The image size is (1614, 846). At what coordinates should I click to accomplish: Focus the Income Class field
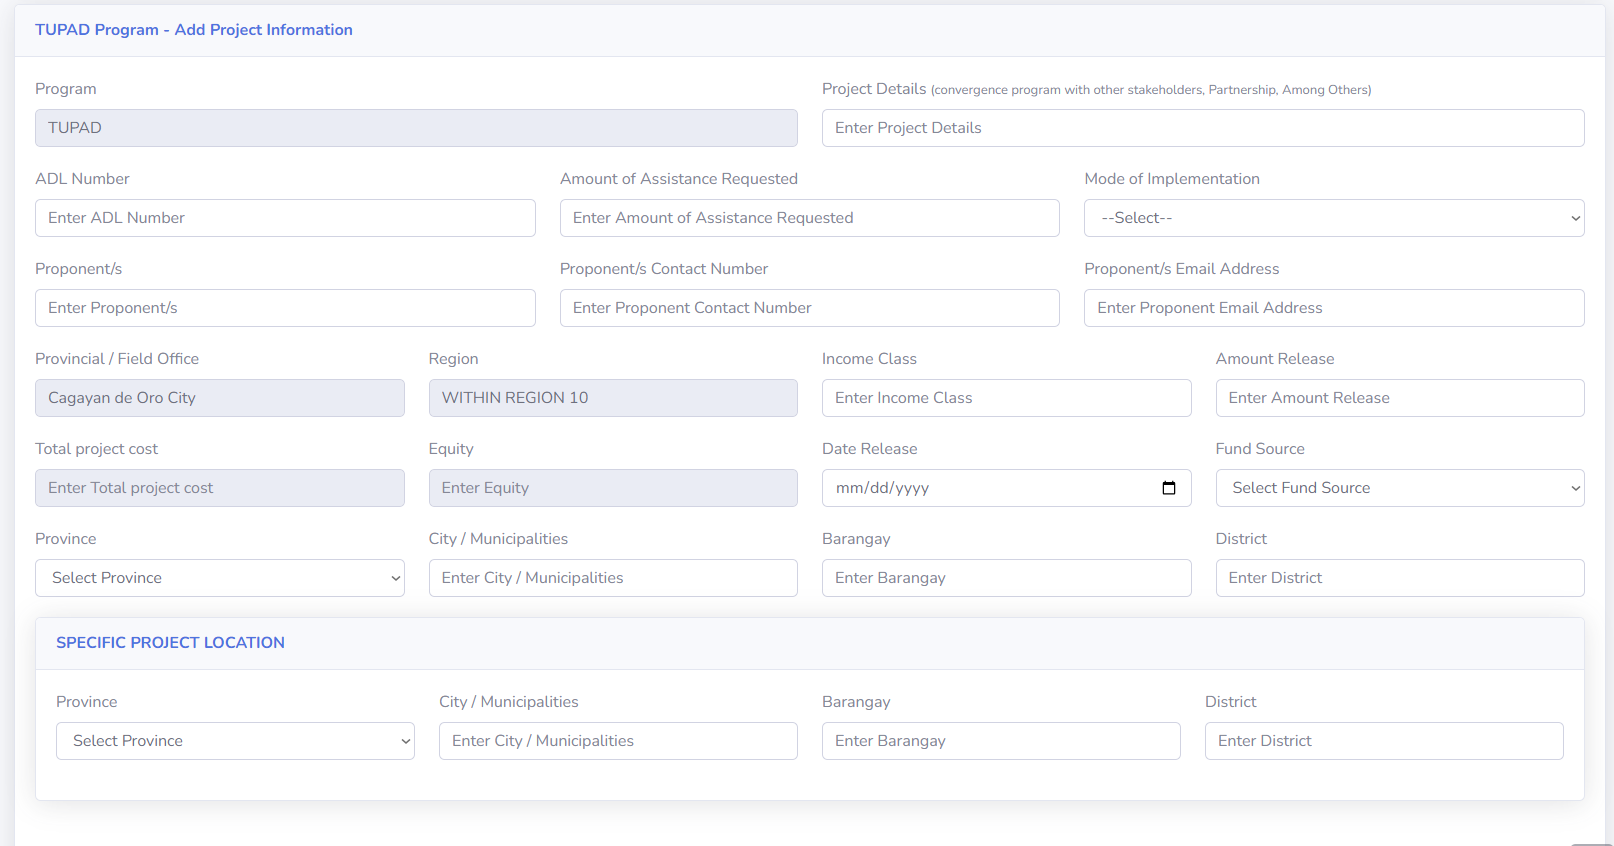coord(1007,398)
